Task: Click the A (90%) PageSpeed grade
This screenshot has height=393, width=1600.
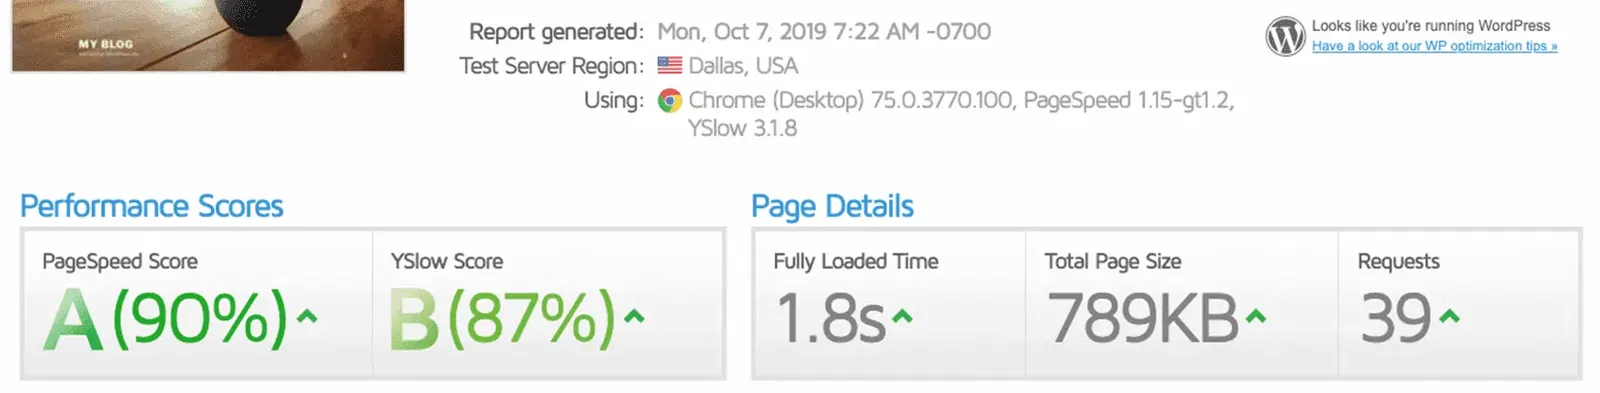Action: tap(165, 319)
